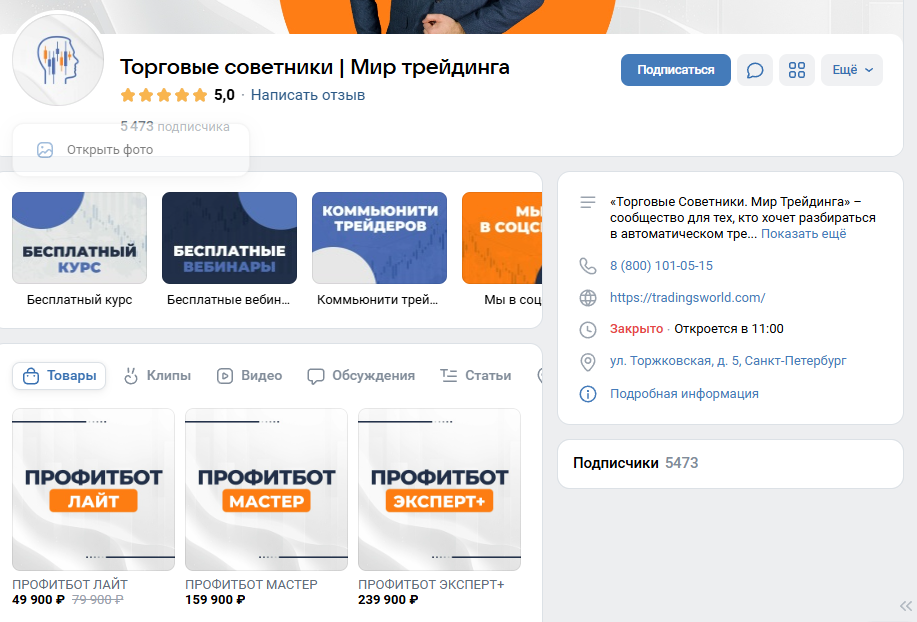
Task: Expand the Ещё dropdown menu
Action: [851, 70]
